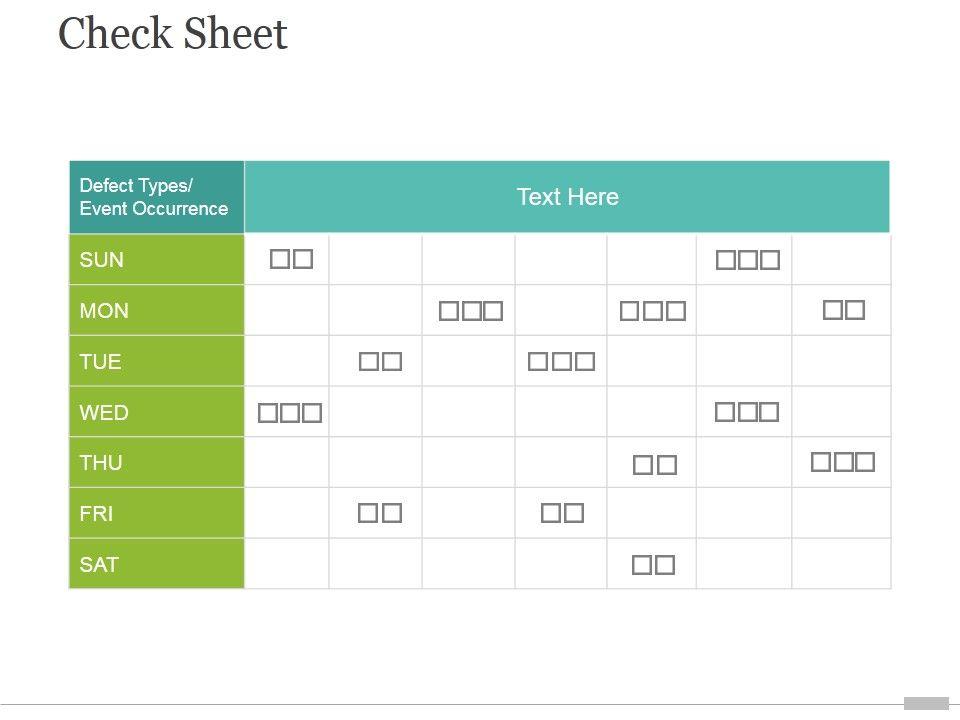Image resolution: width=960 pixels, height=720 pixels.
Task: Check the last box in SUN row's three-box group
Action: (769, 261)
